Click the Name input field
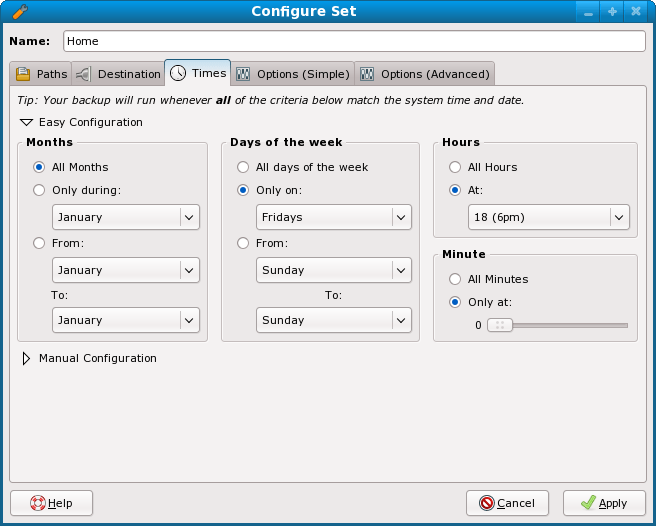Screen dimensions: 656x526 tap(354, 41)
